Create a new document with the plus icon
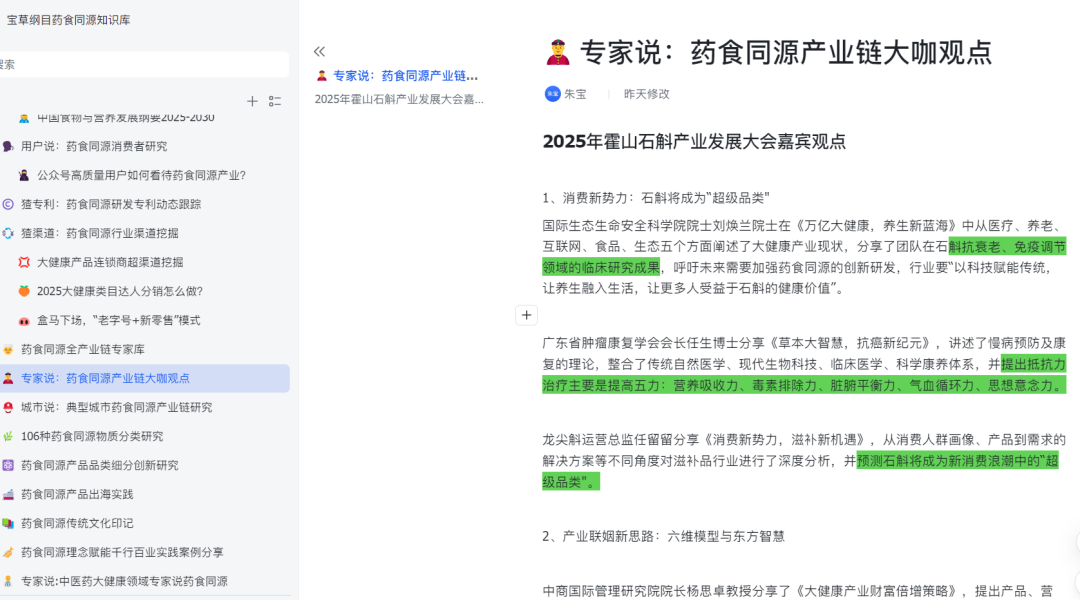This screenshot has width=1080, height=600. [x=252, y=102]
